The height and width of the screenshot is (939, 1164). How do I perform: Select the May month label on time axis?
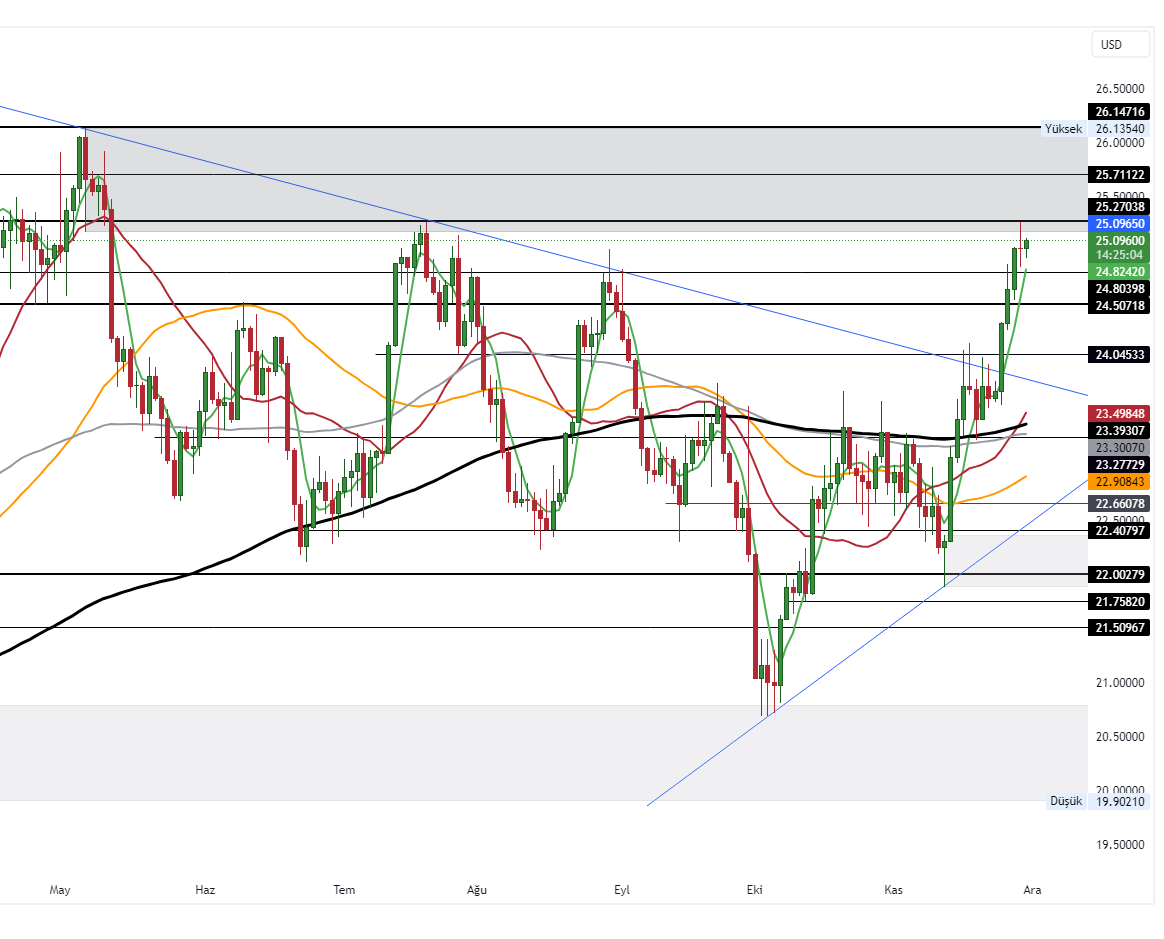(x=59, y=889)
